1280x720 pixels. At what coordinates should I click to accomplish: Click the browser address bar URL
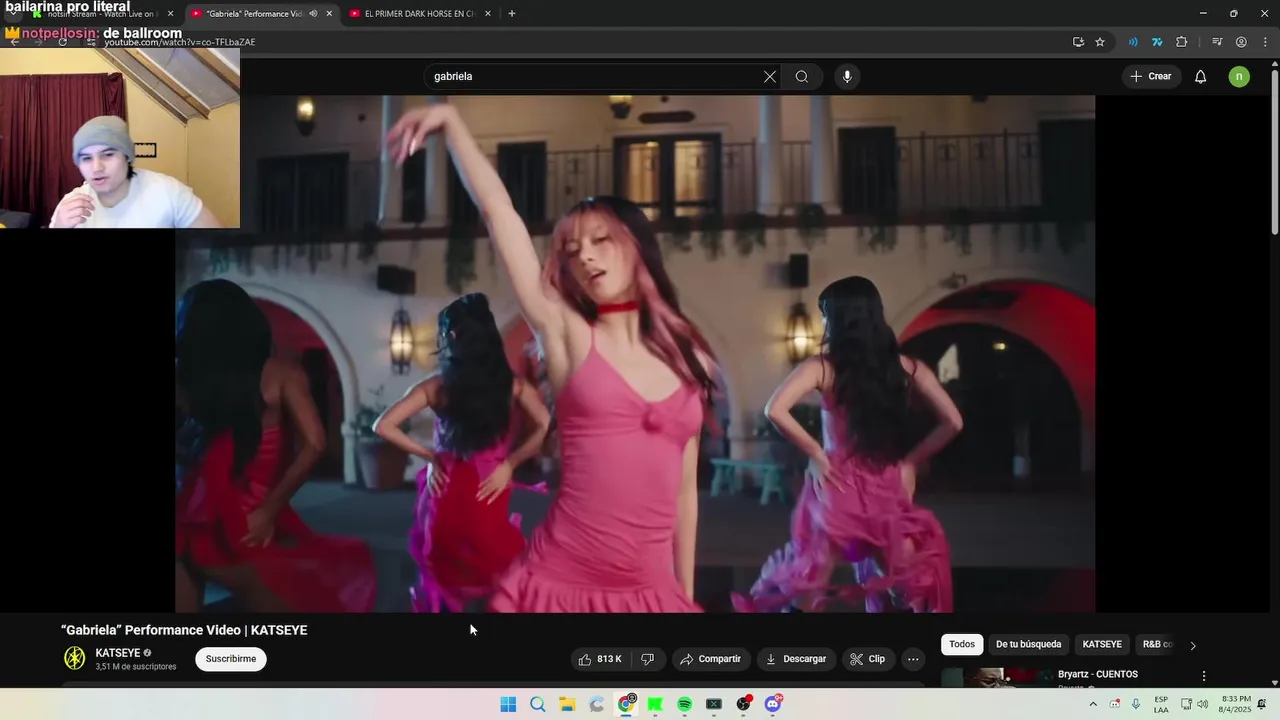[x=180, y=42]
